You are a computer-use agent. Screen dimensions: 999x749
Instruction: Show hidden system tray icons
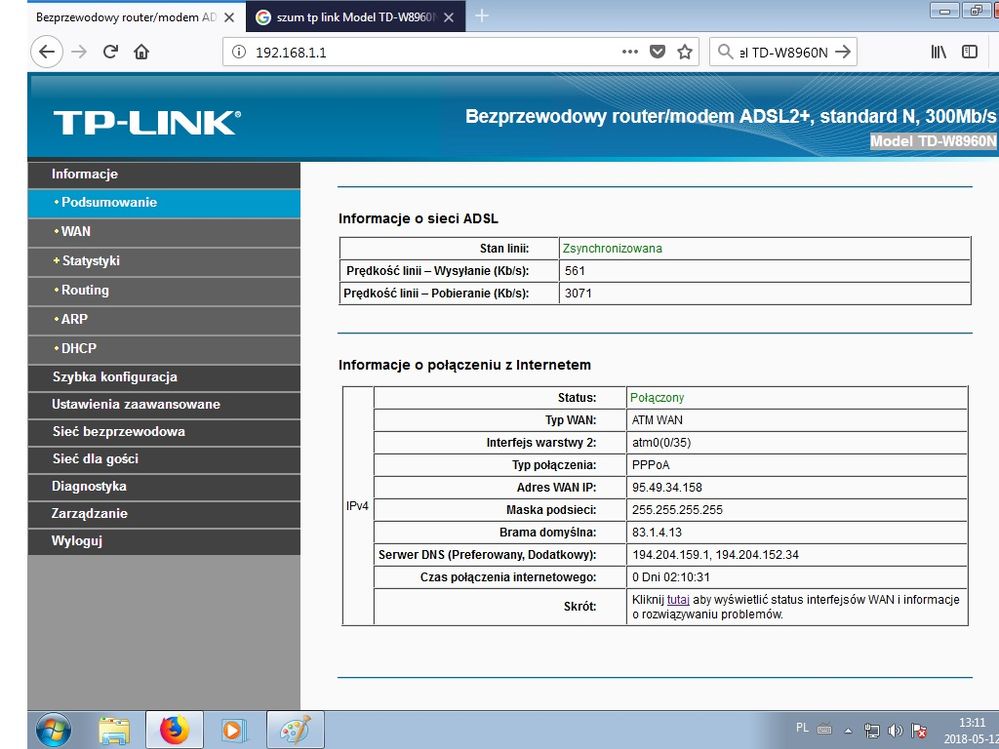pyautogui.click(x=847, y=730)
